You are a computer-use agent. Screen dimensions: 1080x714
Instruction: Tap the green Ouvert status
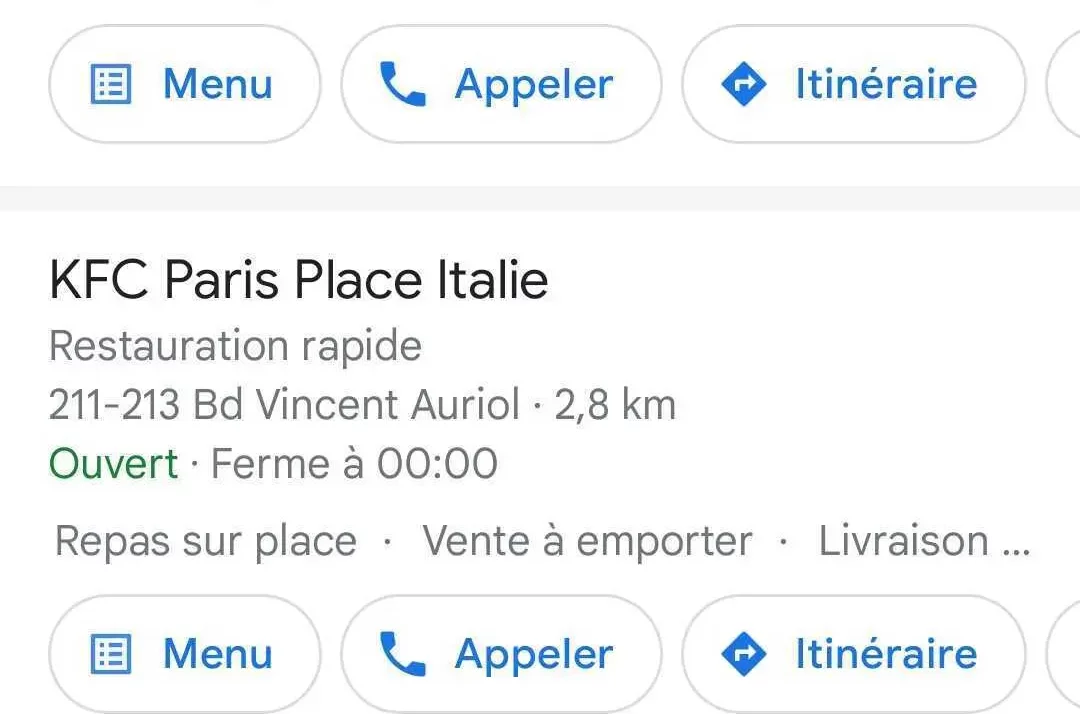tap(114, 463)
